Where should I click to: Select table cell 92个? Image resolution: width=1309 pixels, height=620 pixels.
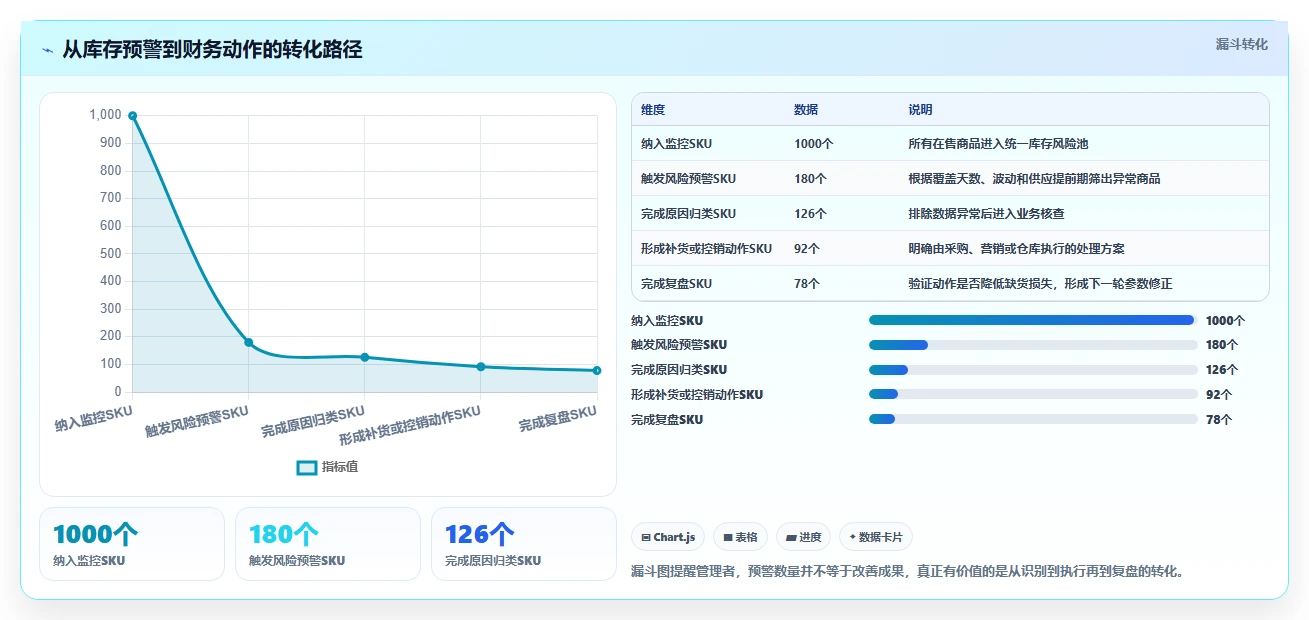click(x=808, y=249)
